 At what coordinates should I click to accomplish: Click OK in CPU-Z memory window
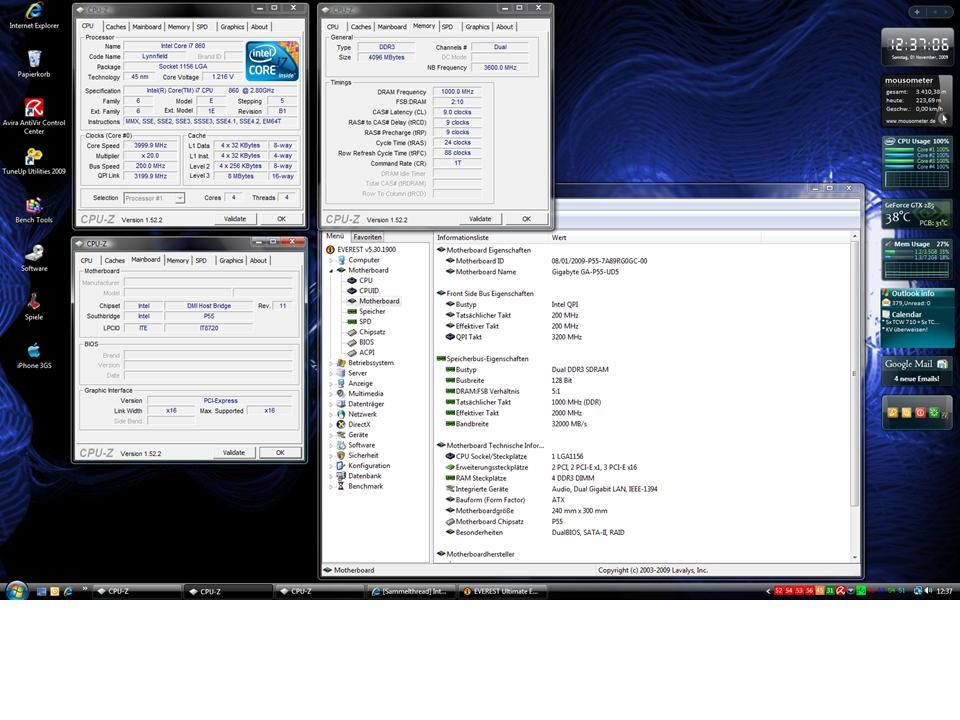[x=527, y=219]
